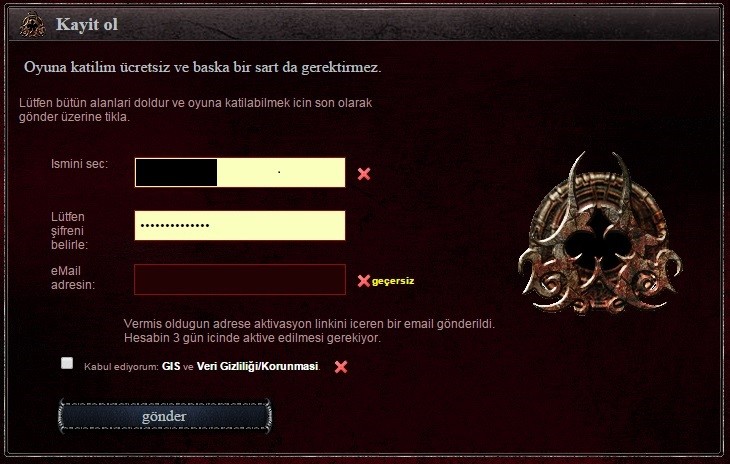The image size is (730, 464).
Task: Click the large rusty emblem artwork
Action: tap(600, 233)
